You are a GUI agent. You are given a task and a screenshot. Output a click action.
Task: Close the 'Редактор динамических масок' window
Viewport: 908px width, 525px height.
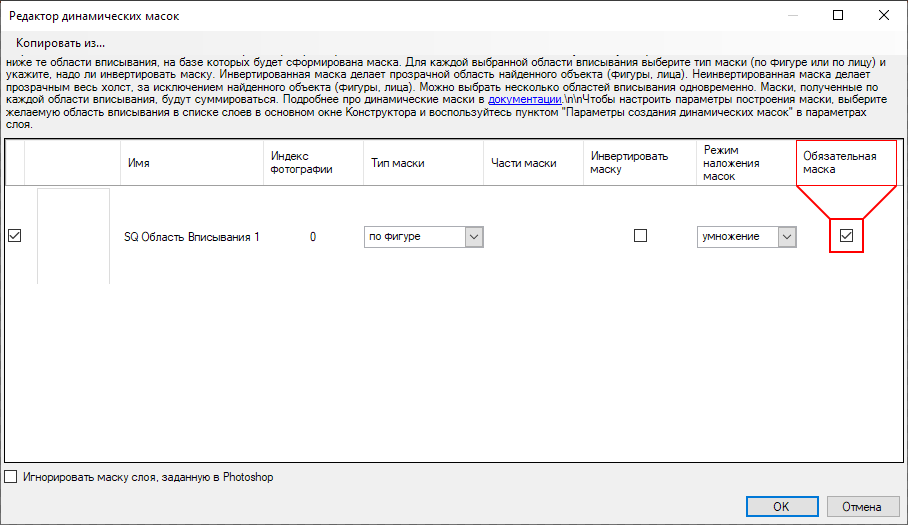(884, 16)
